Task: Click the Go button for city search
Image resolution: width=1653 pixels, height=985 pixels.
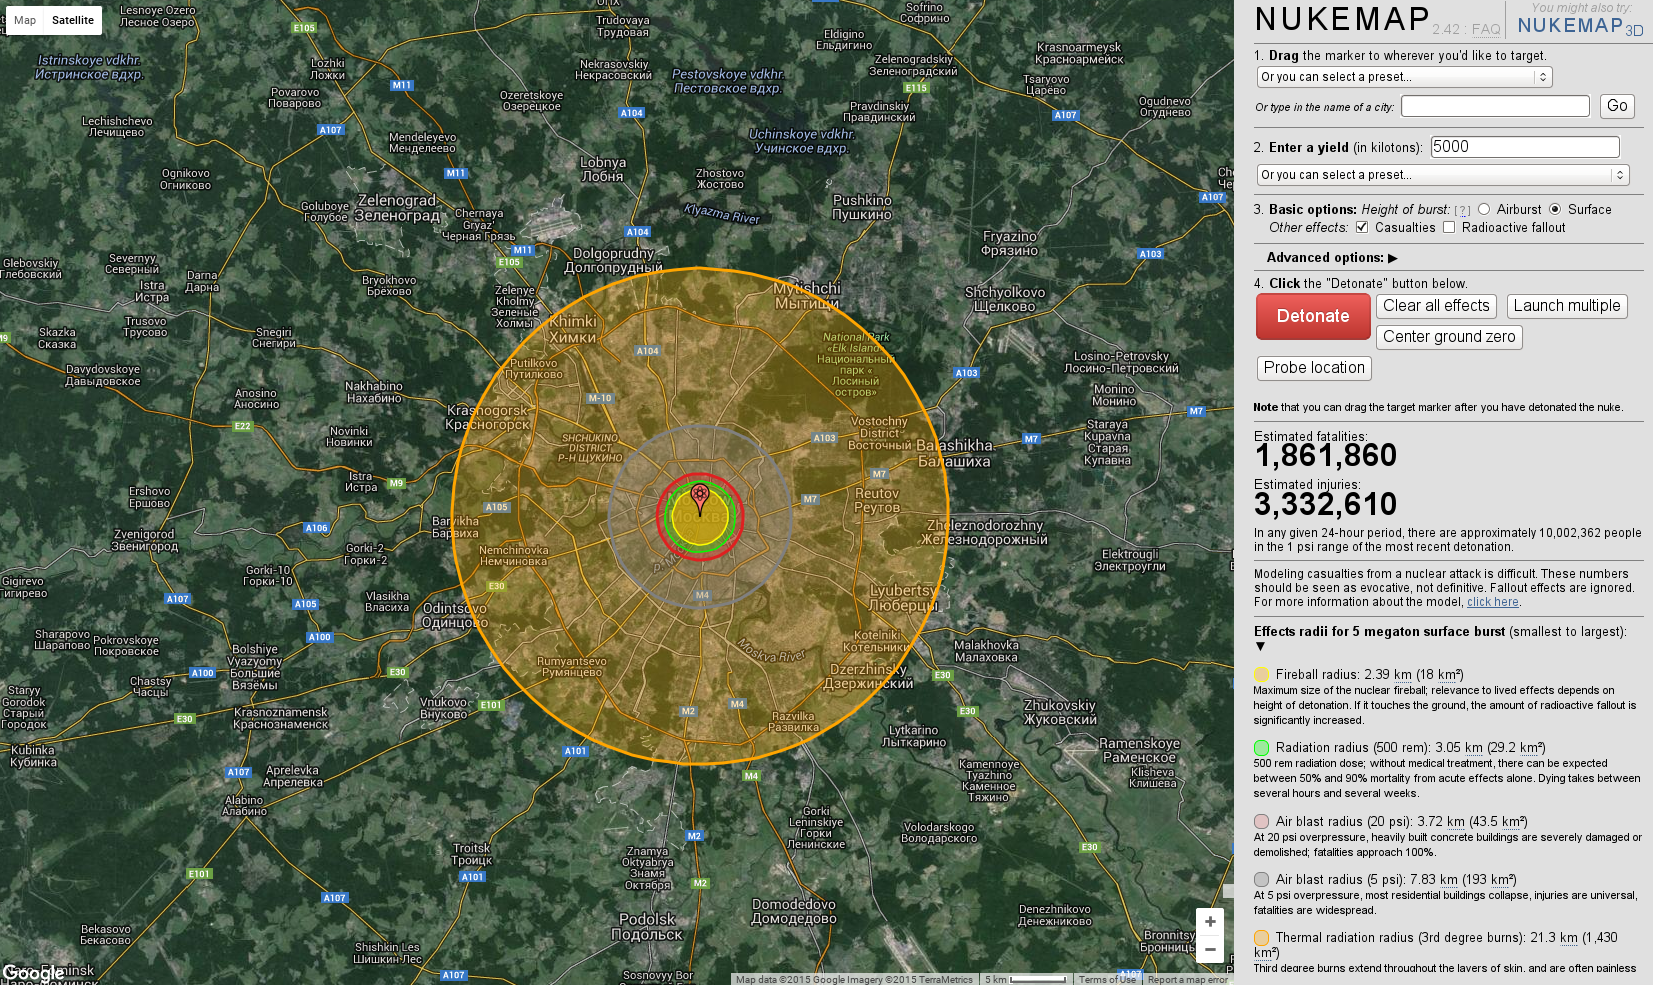Action: 1617,106
